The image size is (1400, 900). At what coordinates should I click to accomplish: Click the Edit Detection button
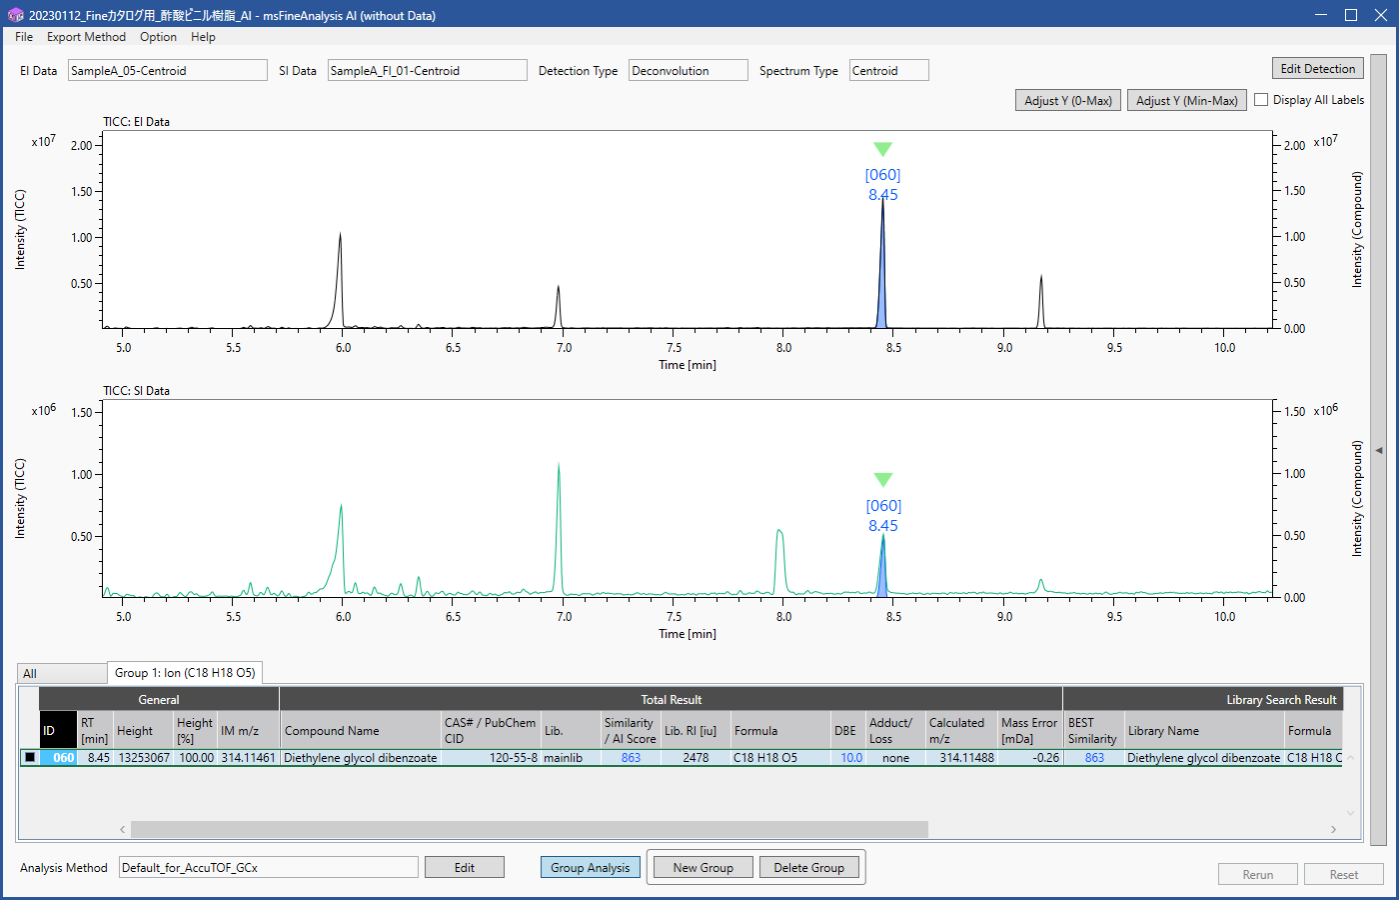1318,69
